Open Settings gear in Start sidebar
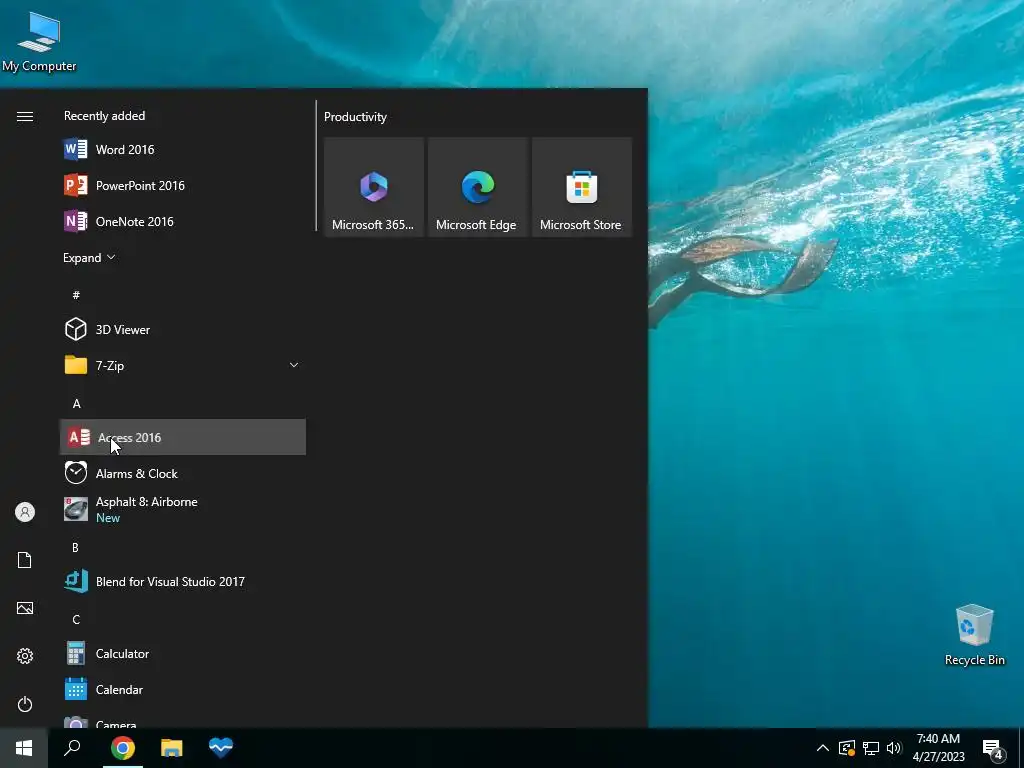The image size is (1024, 768). 25,656
